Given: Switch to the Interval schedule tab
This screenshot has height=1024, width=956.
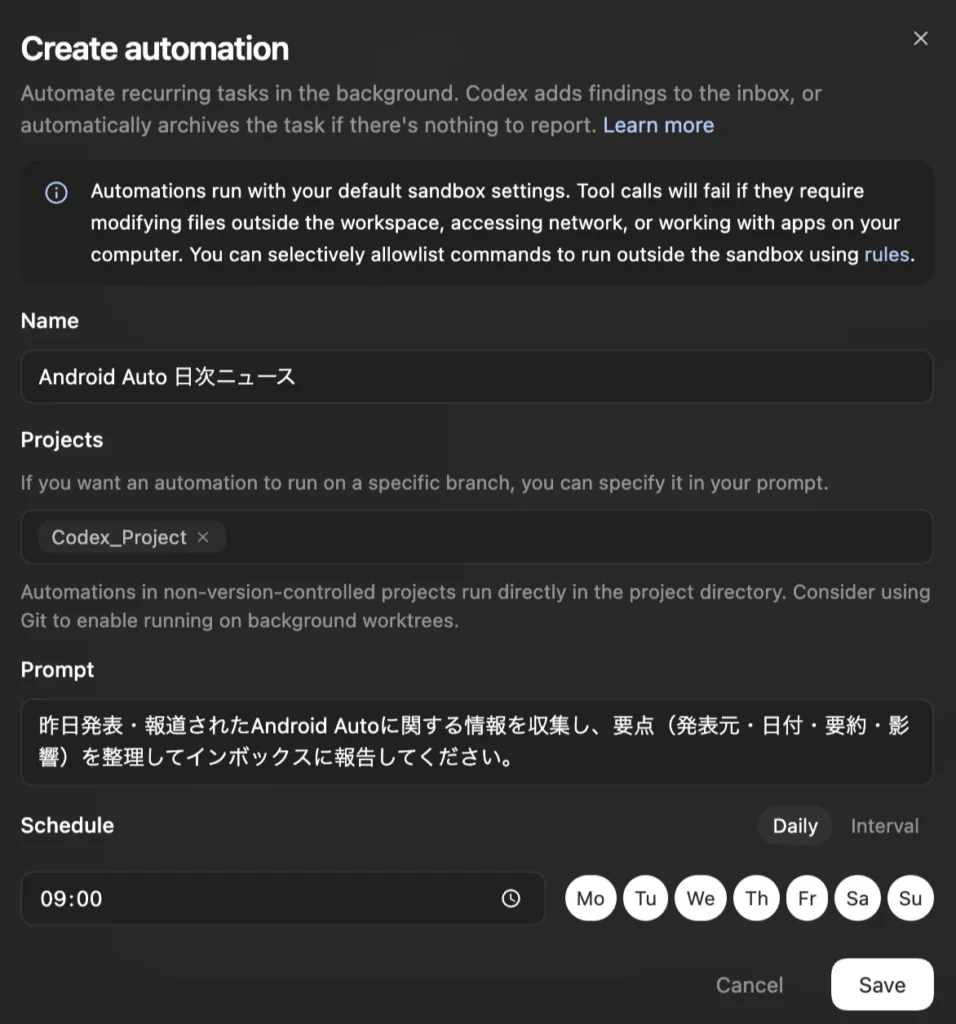Looking at the screenshot, I should 884,826.
